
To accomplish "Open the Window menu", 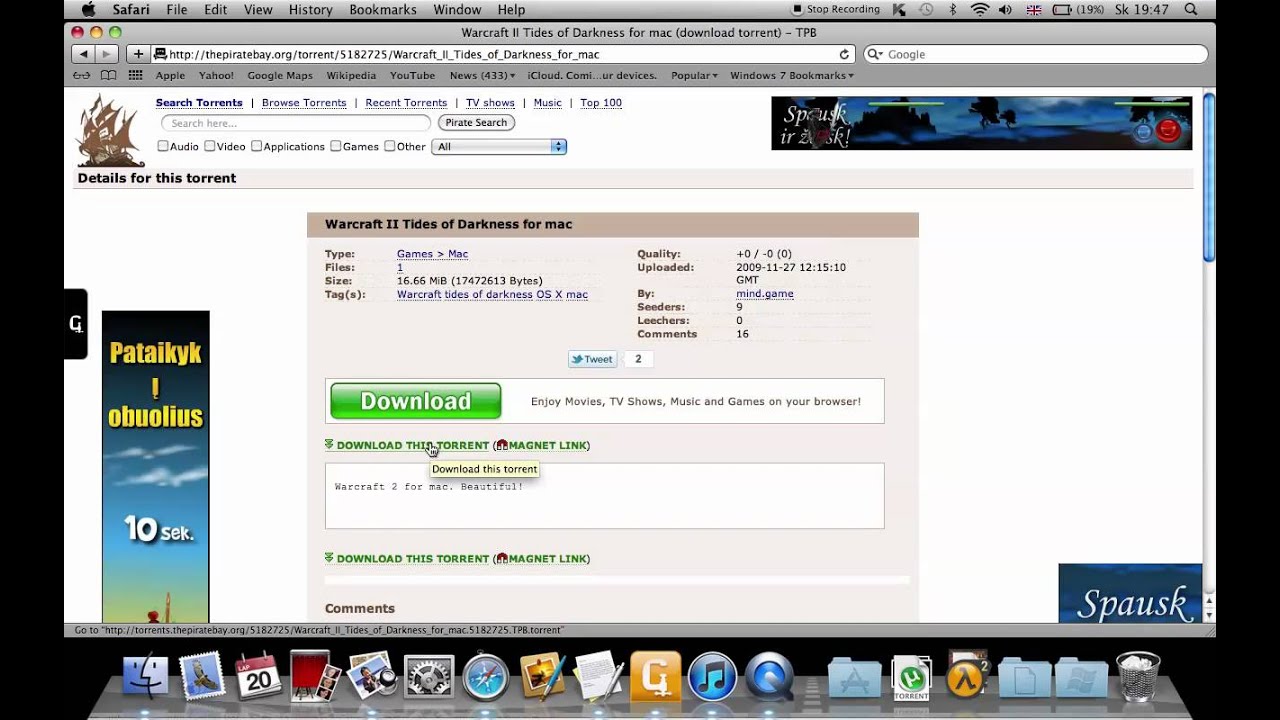I will (x=457, y=10).
